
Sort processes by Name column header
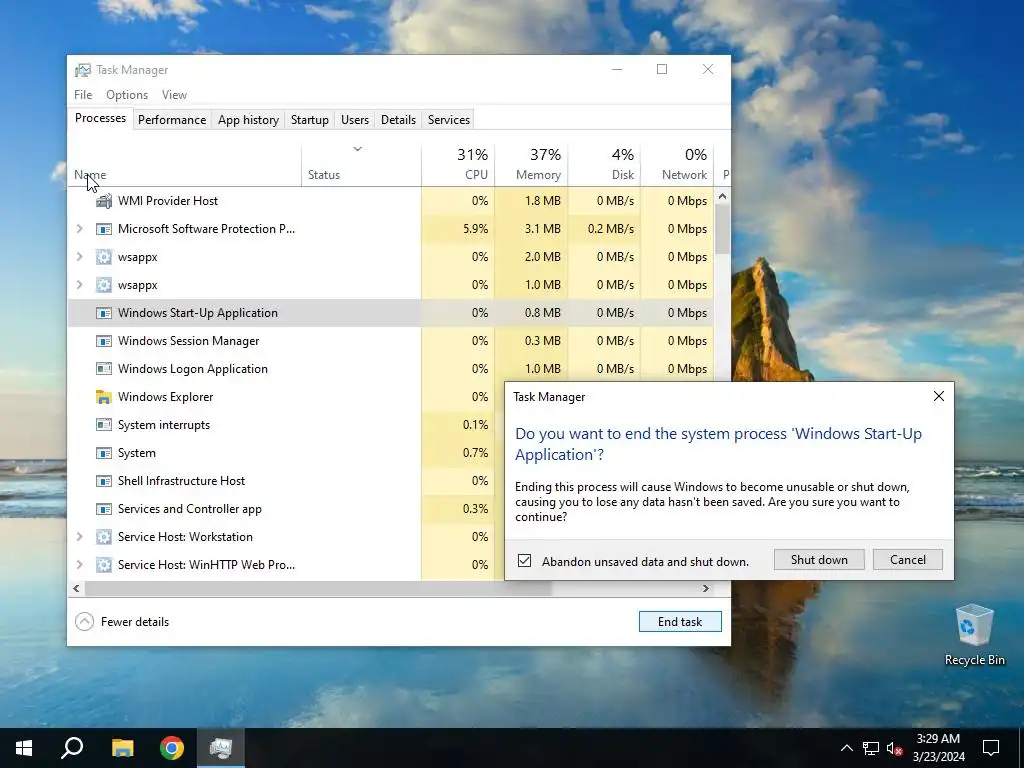pos(184,164)
